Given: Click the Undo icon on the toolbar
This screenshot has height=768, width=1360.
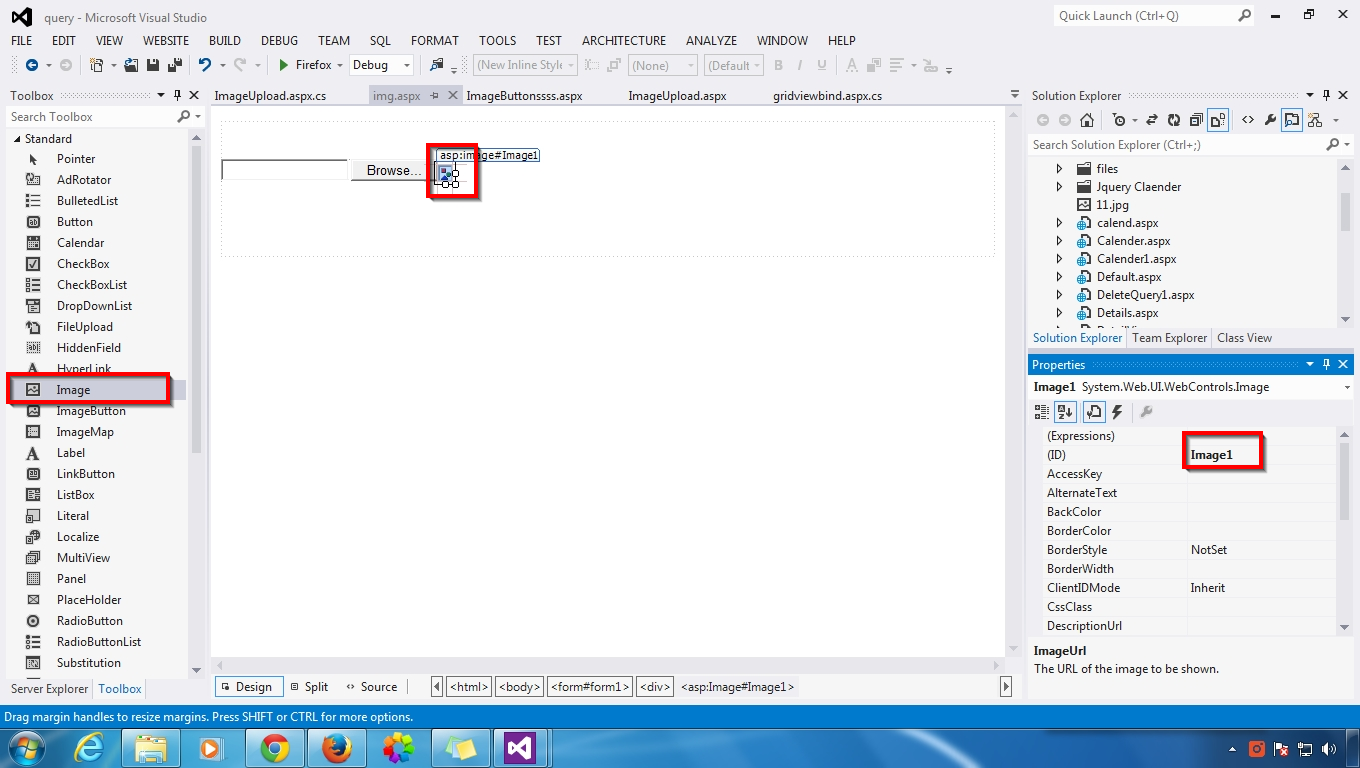Looking at the screenshot, I should (206, 64).
